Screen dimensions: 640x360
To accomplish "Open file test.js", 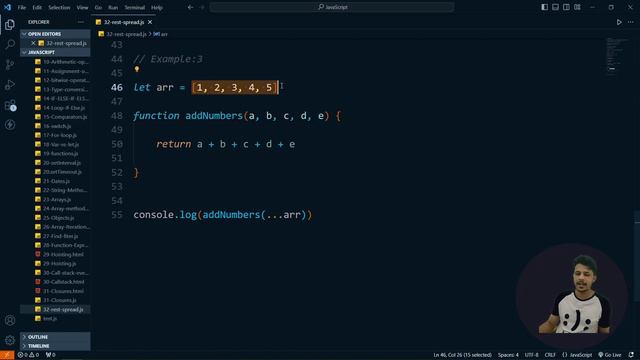I will pyautogui.click(x=50, y=318).
